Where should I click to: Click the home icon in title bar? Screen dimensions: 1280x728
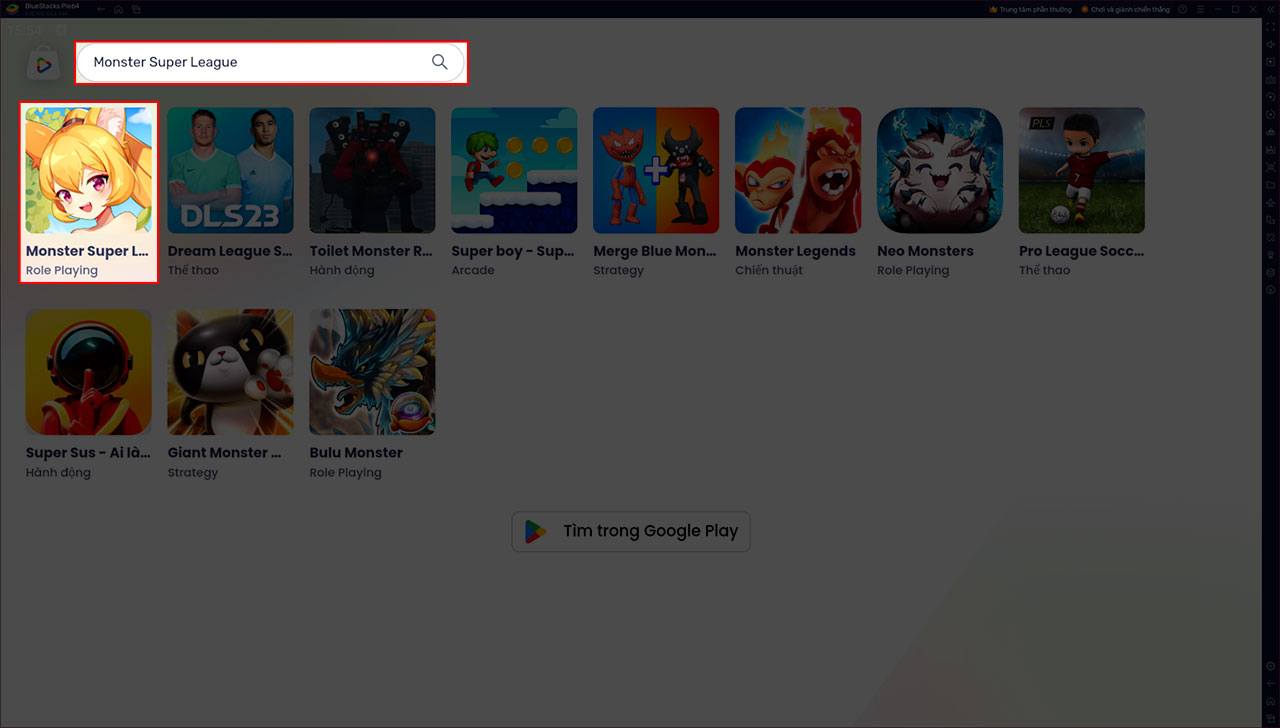click(118, 9)
